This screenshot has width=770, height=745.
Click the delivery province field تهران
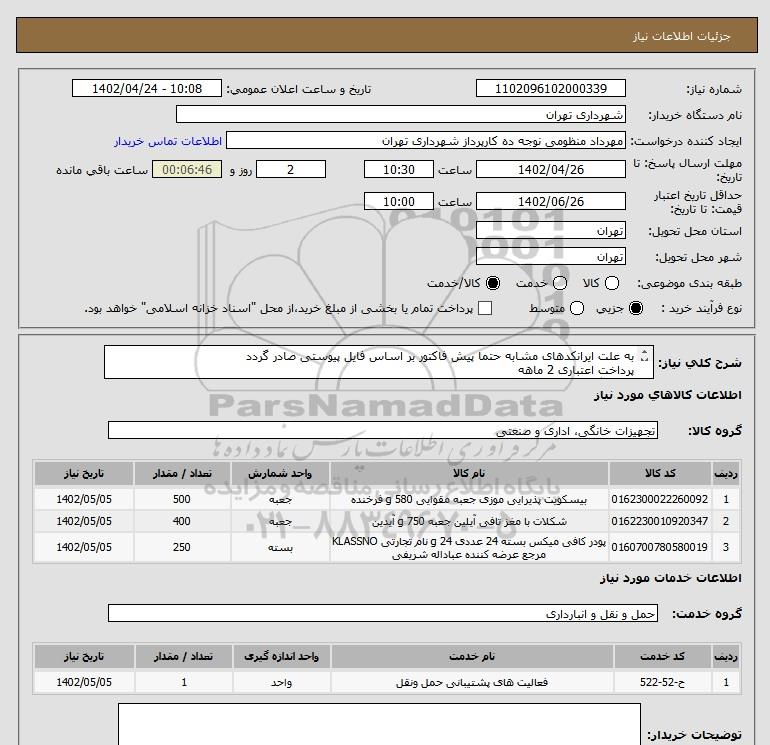point(550,230)
